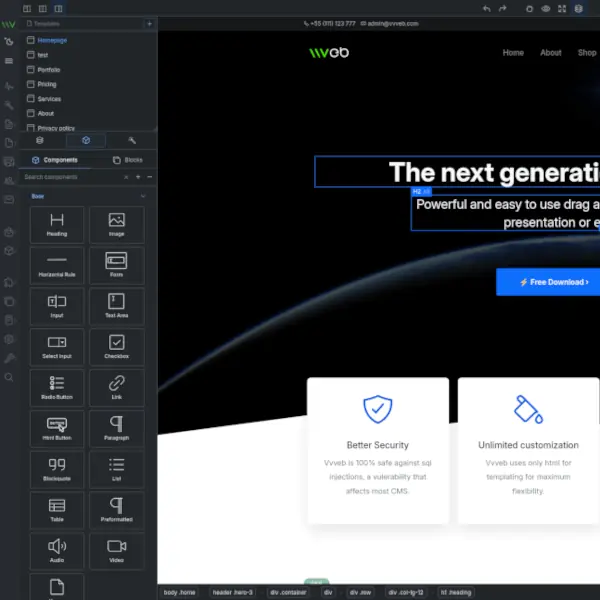Open the search magnifier in admin sidebar
Image resolution: width=600 pixels, height=600 pixels.
(x=9, y=377)
